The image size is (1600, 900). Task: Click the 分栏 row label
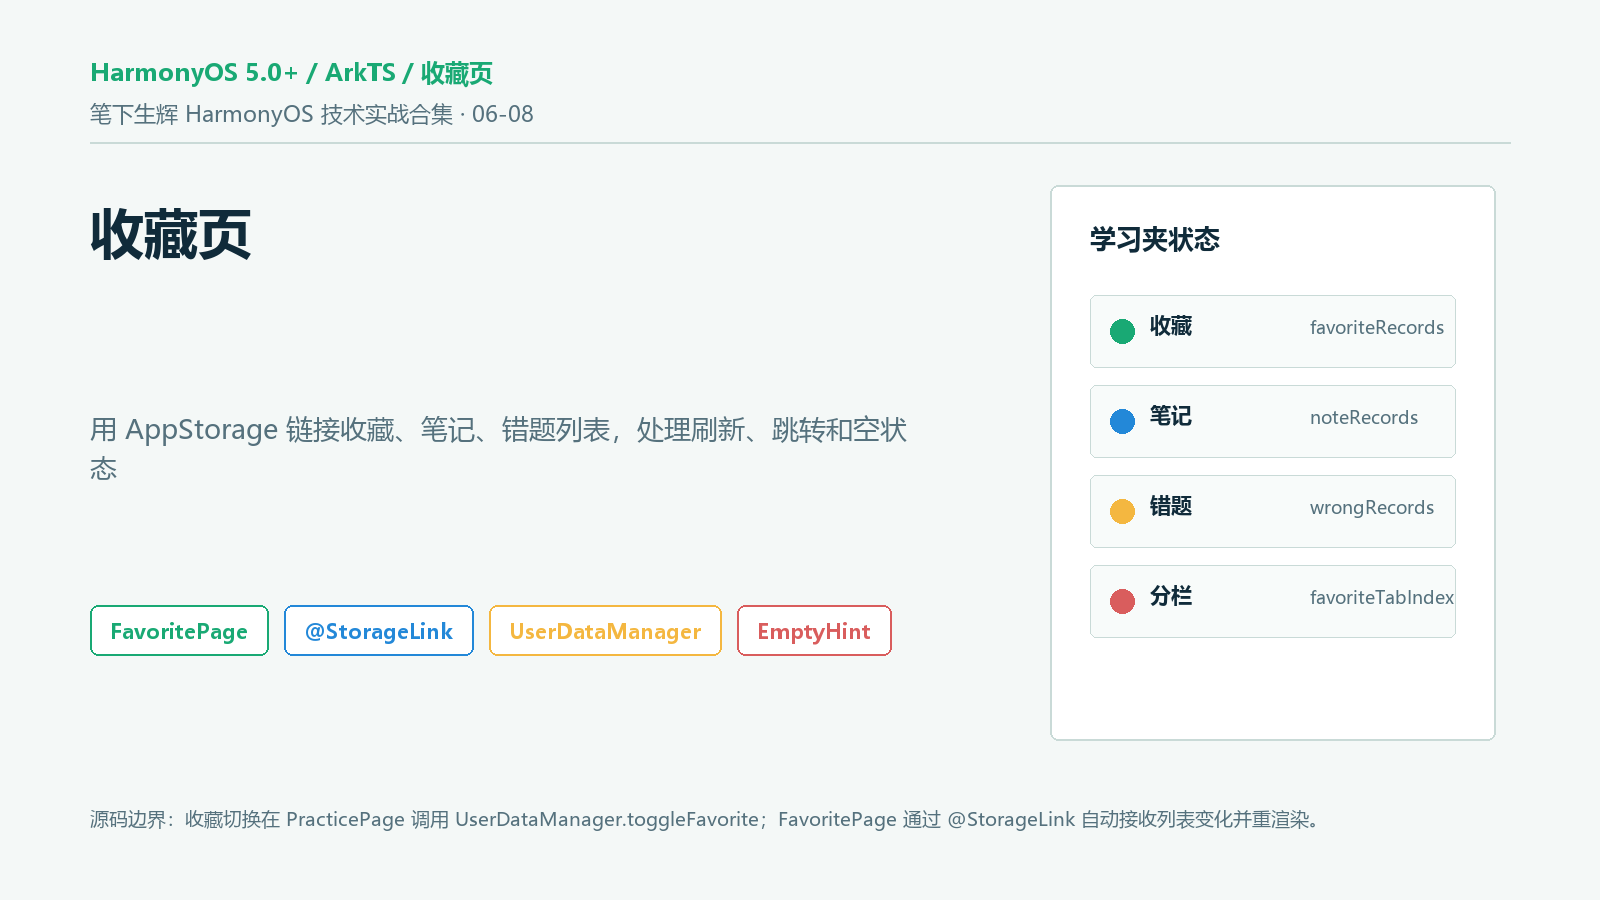pyautogui.click(x=1171, y=596)
